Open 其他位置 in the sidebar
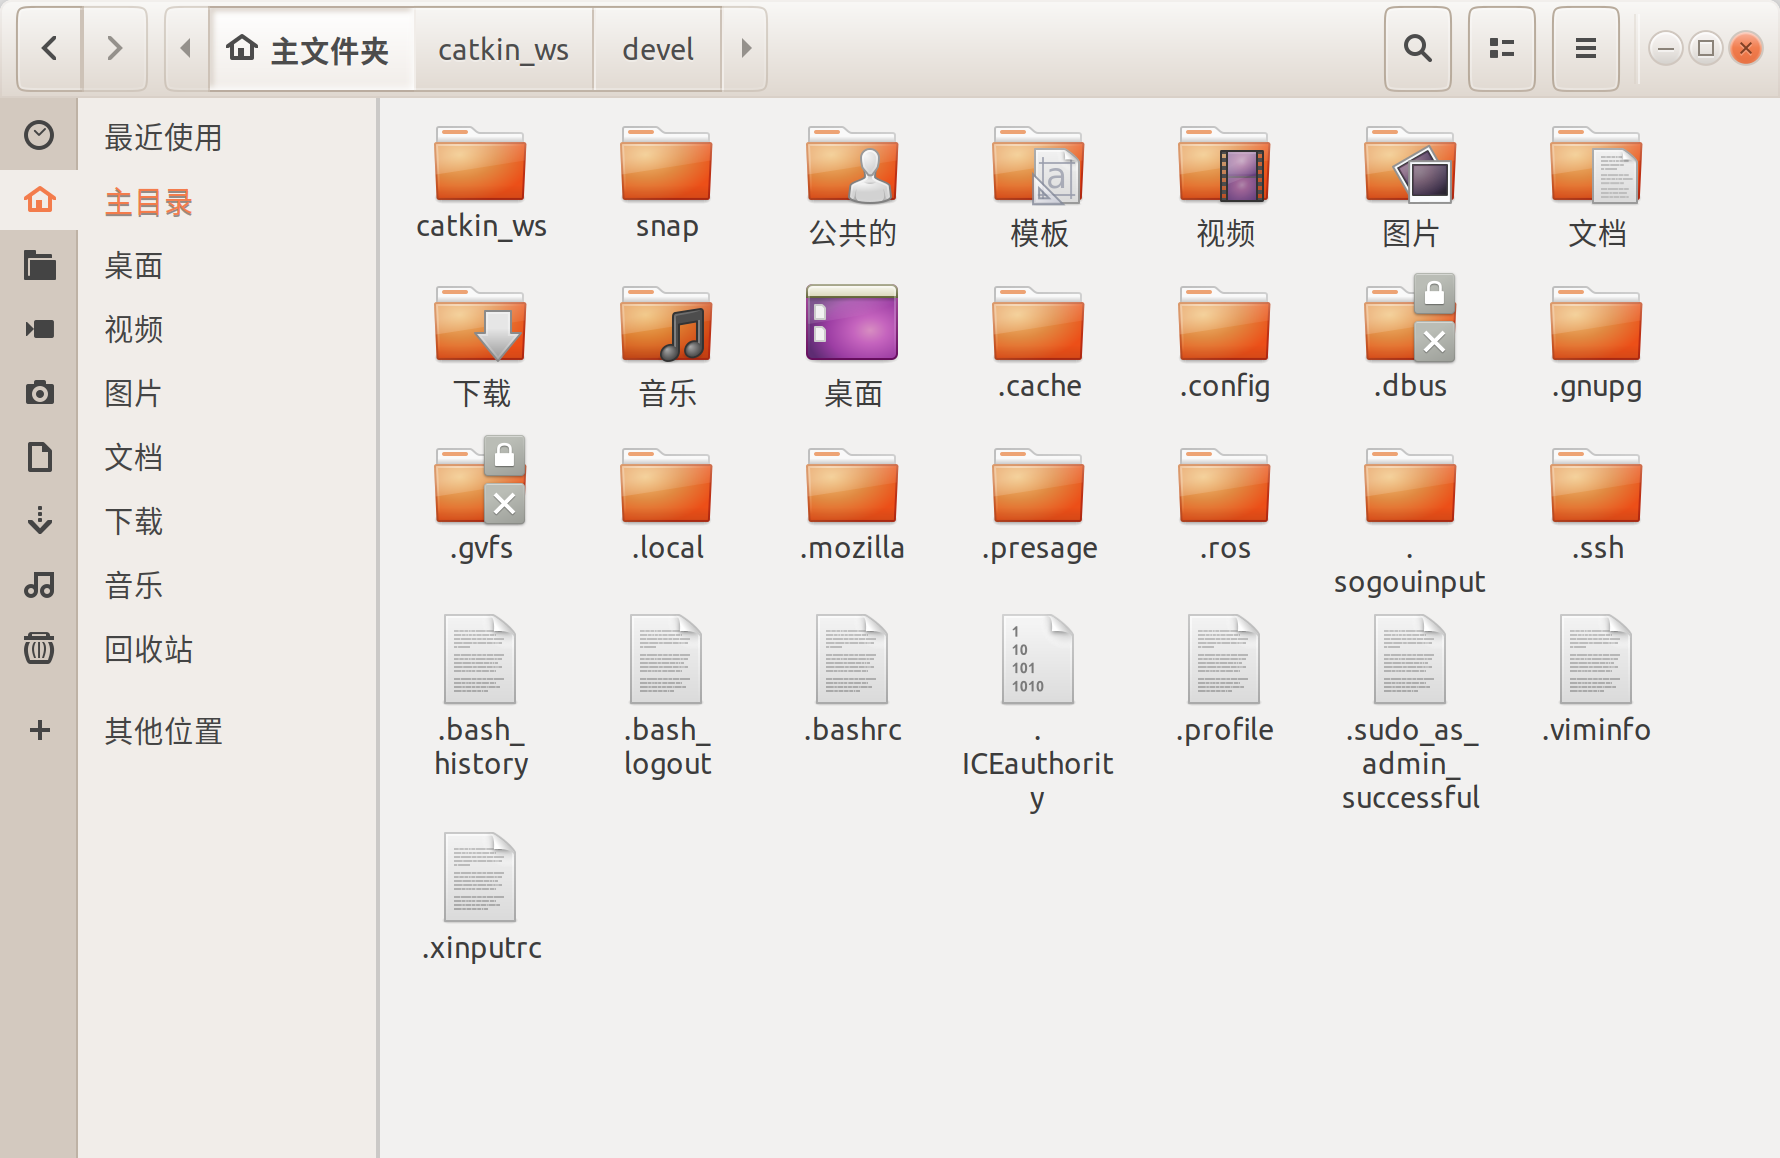 click(189, 731)
